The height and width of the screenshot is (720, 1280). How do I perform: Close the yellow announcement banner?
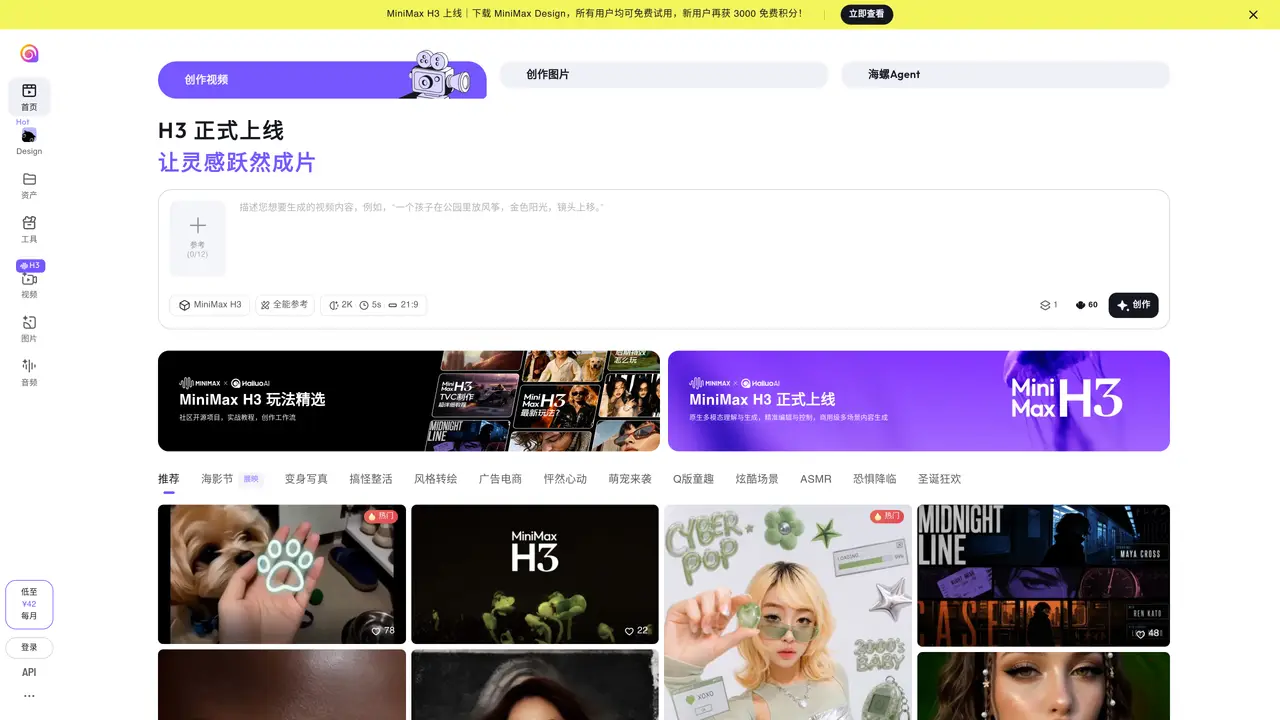point(1253,15)
